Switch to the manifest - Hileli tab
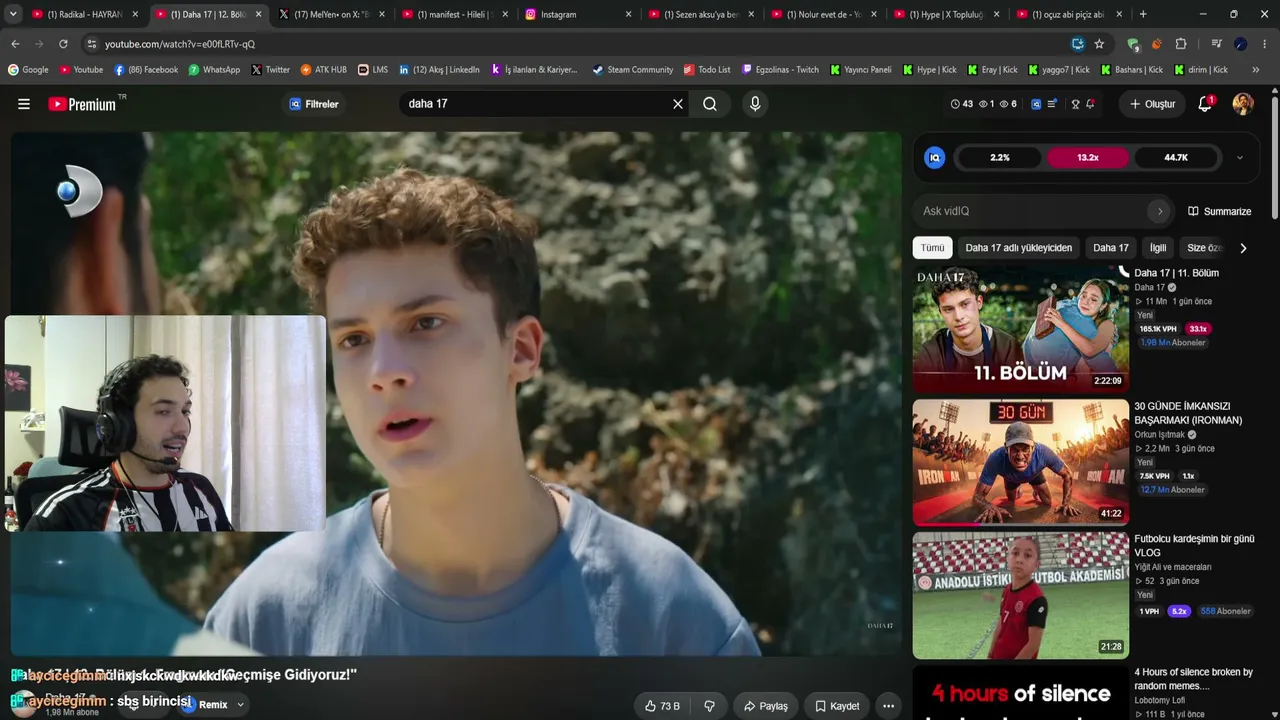 pos(456,14)
